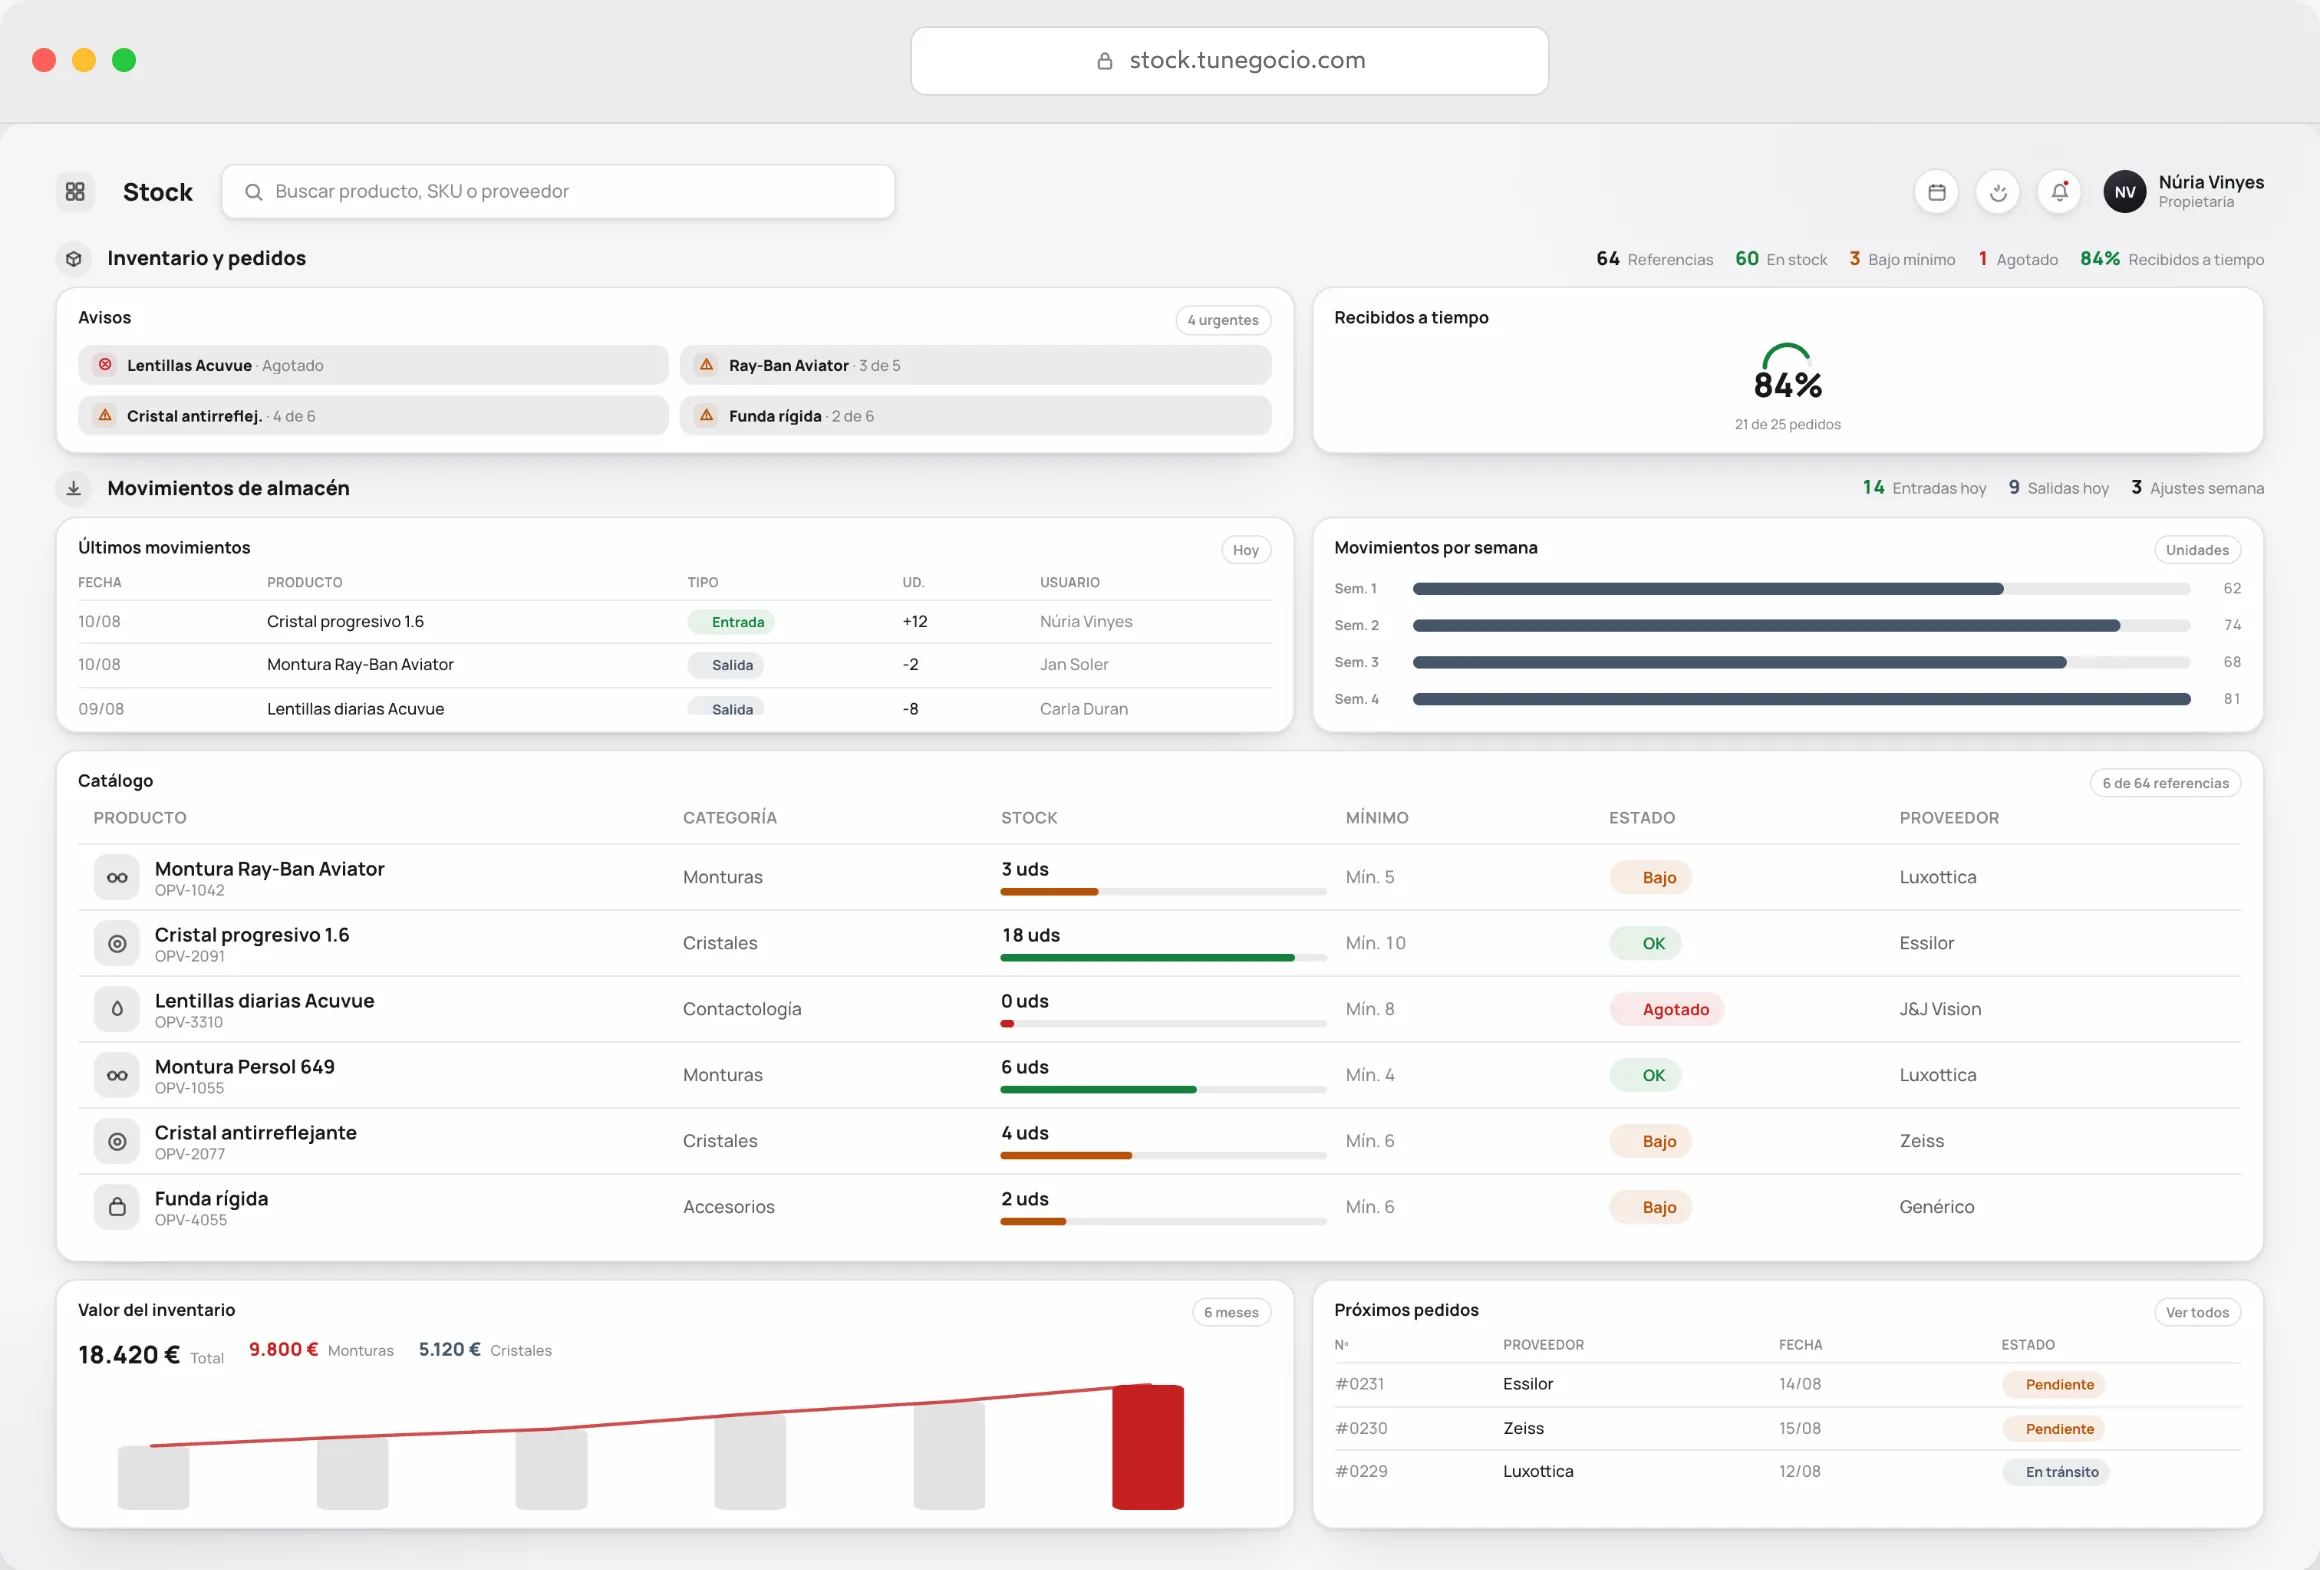Open the notifications bell
Viewport: 2320px width, 1570px height.
(2060, 192)
